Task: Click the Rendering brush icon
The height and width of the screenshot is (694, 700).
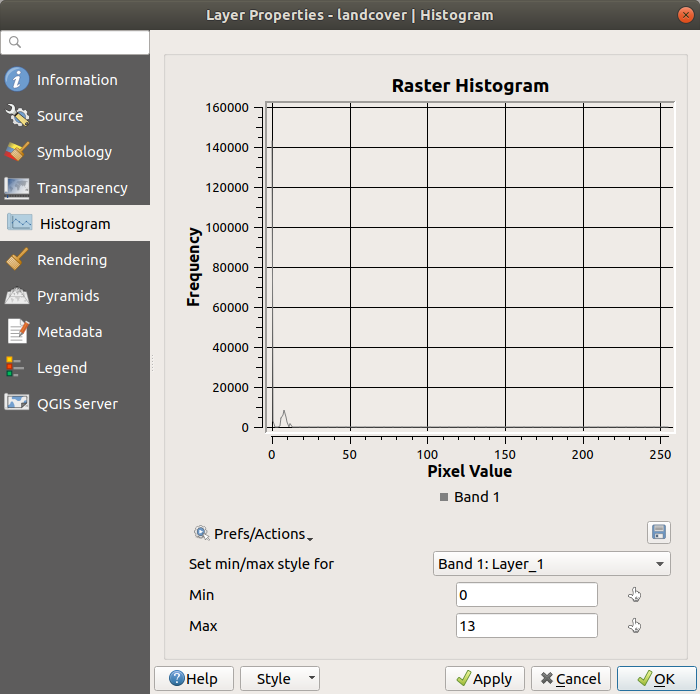Action: pos(17,260)
